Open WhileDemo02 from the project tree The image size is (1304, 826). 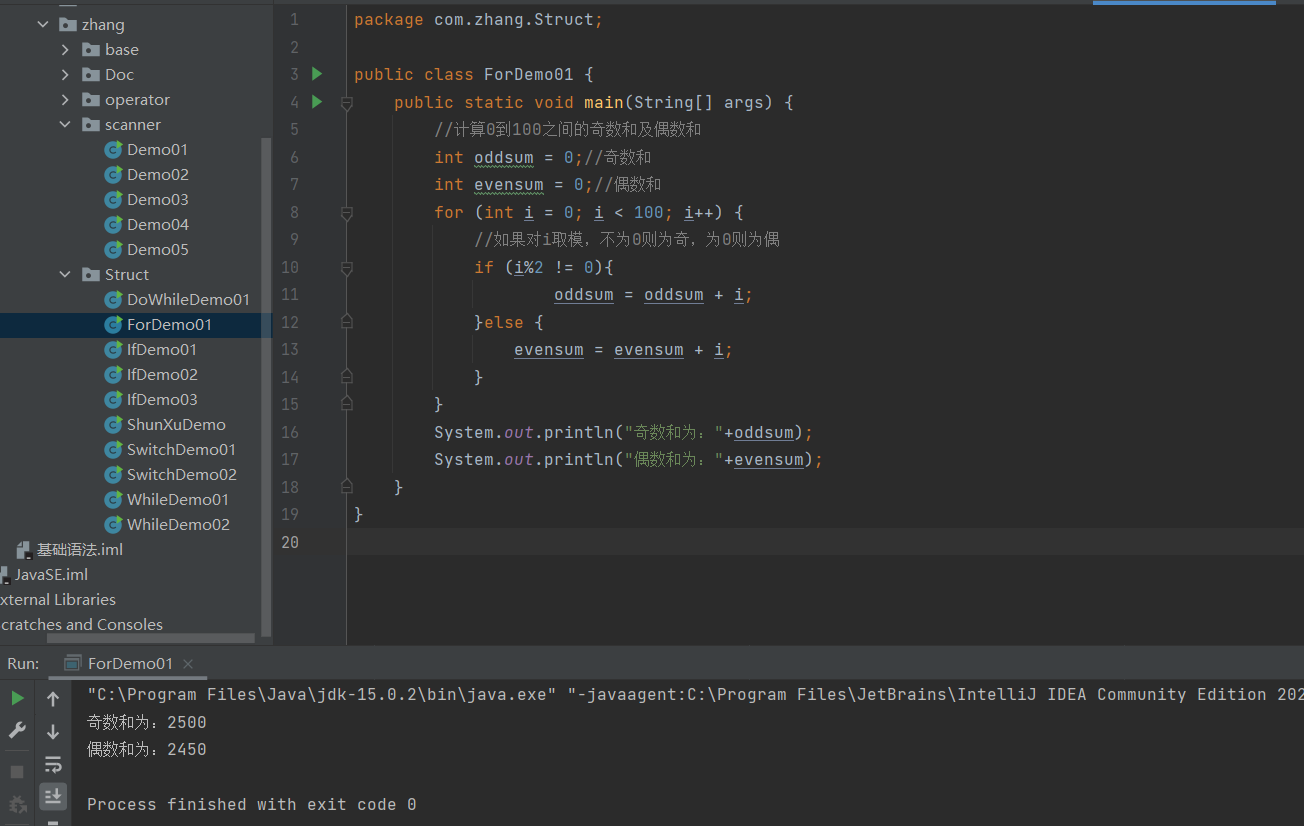pos(178,525)
